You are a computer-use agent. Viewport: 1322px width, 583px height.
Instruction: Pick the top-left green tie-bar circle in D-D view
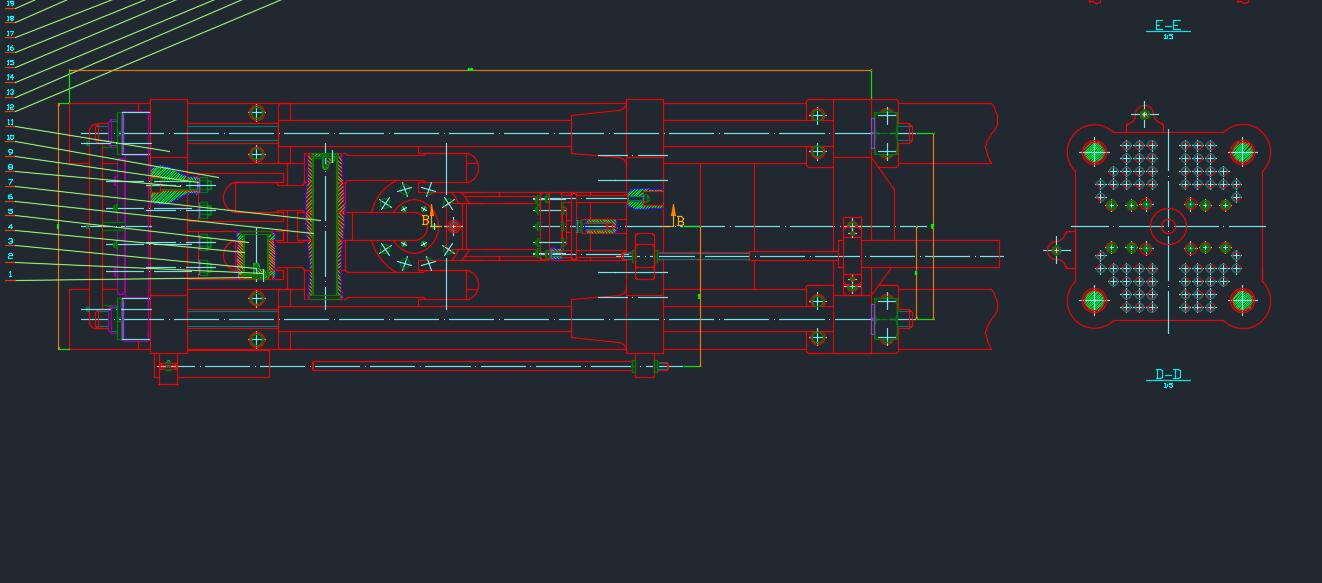[1094, 152]
